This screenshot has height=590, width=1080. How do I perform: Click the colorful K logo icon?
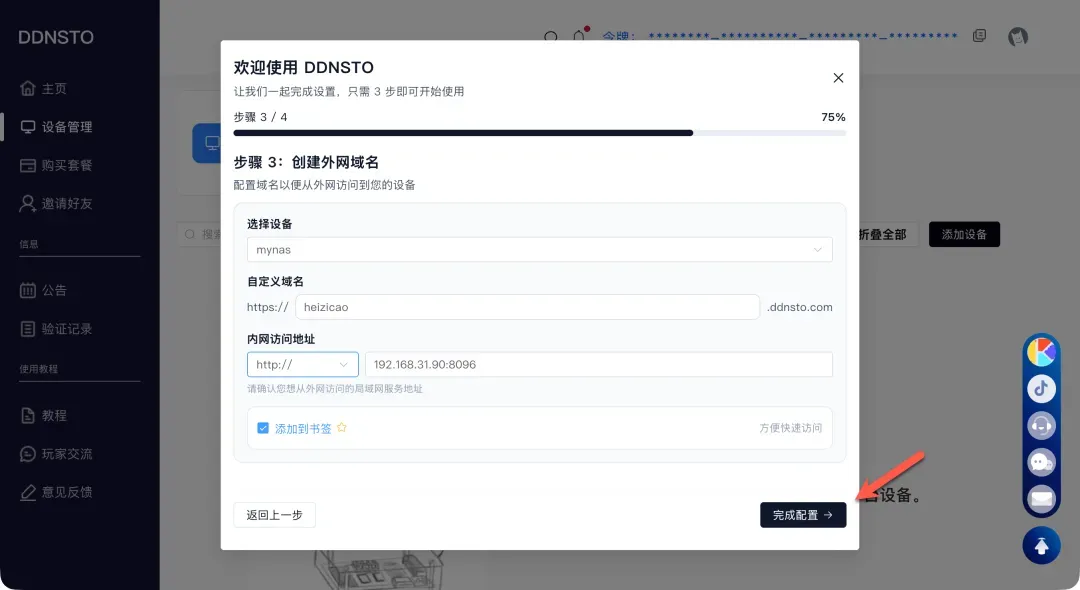[x=1041, y=352]
